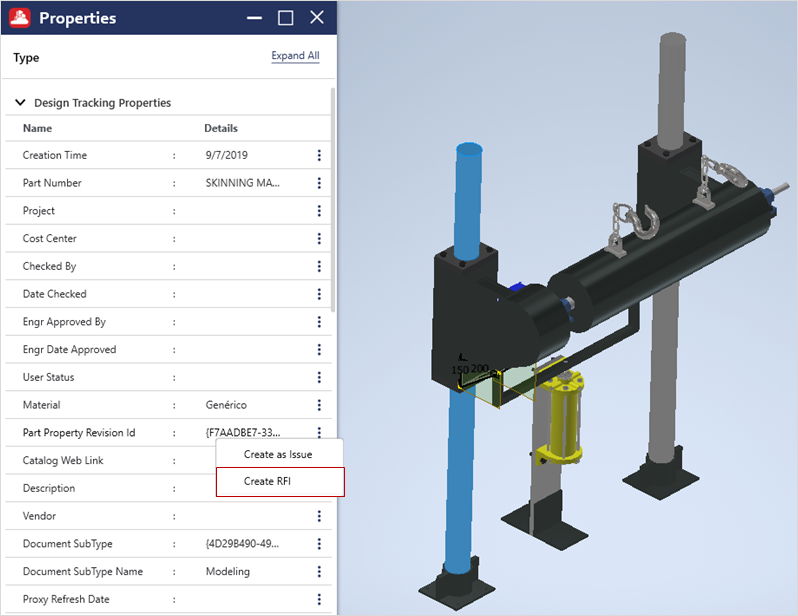Open options menu for Proxy Refresh Date row

pyautogui.click(x=319, y=599)
